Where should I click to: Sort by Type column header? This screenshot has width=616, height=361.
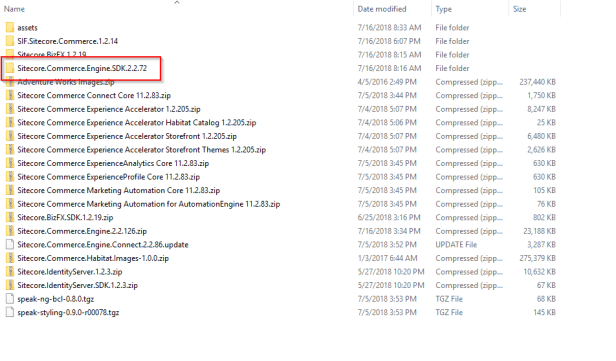pos(444,9)
